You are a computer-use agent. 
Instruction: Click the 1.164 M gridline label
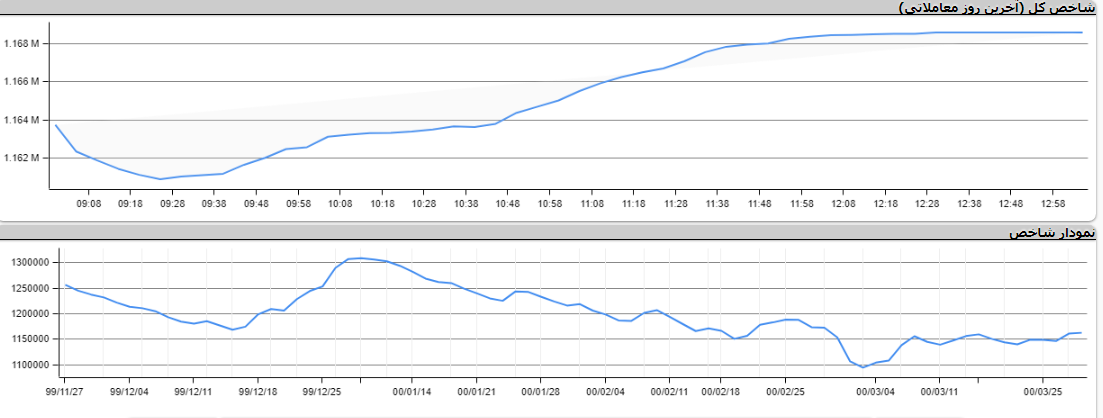tap(22, 120)
